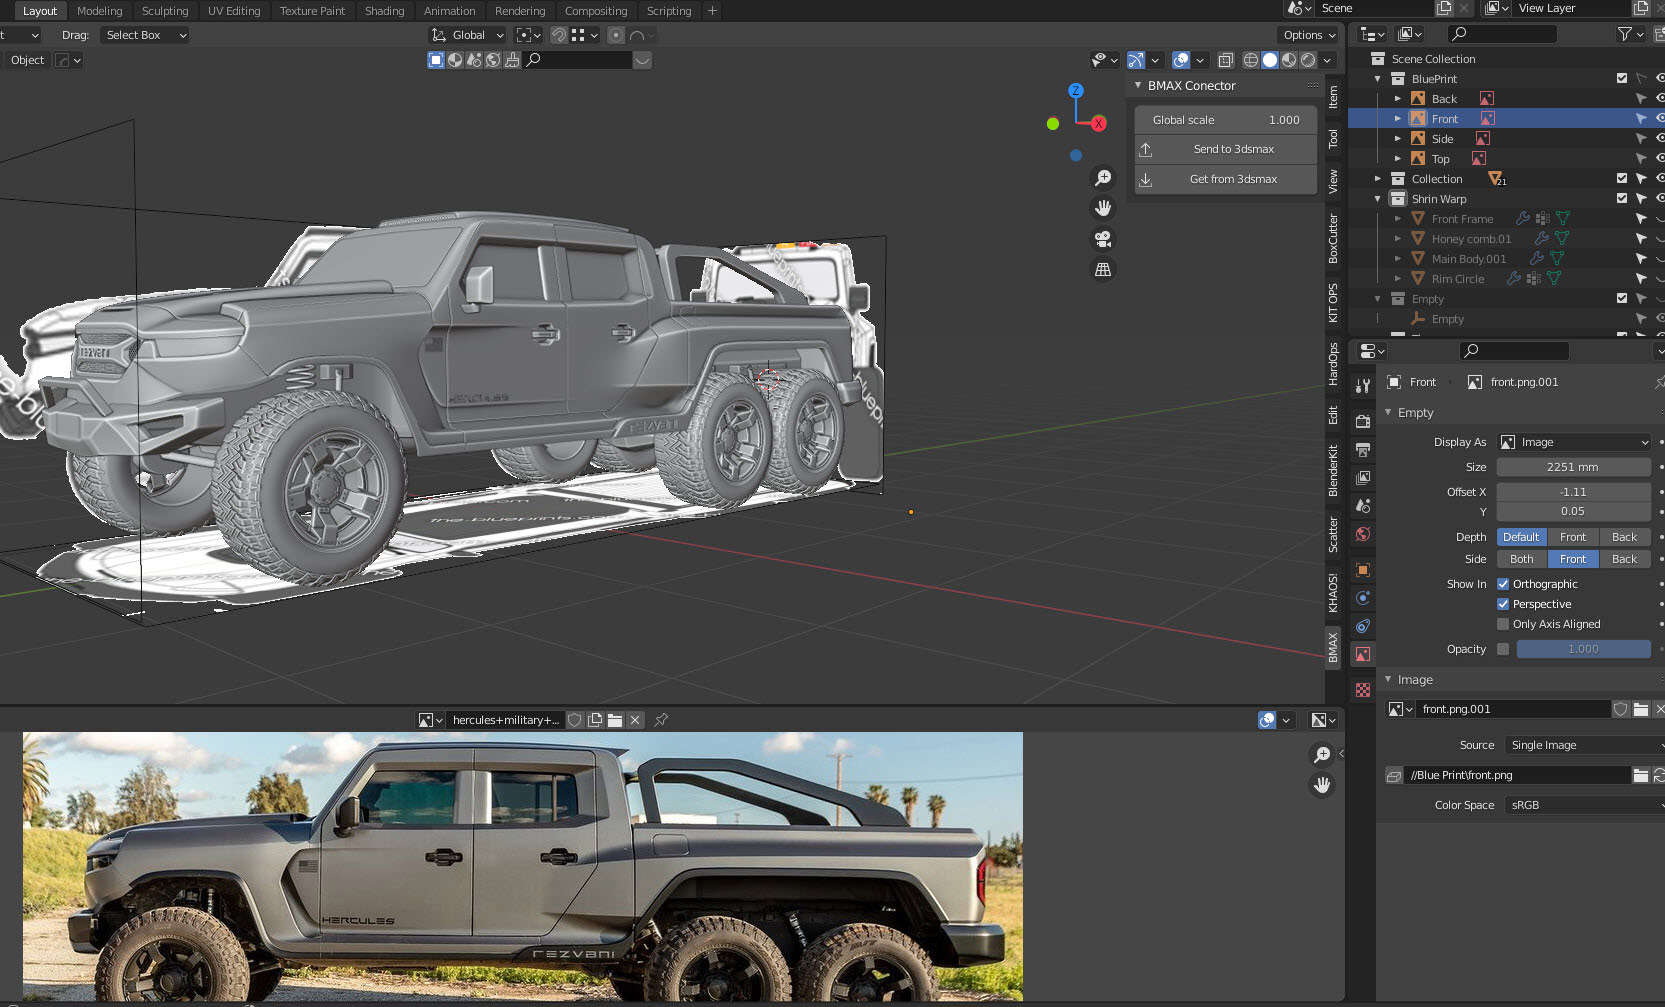Select material preview viewport shading
Viewport: 1665px width, 1007px height.
1289,60
